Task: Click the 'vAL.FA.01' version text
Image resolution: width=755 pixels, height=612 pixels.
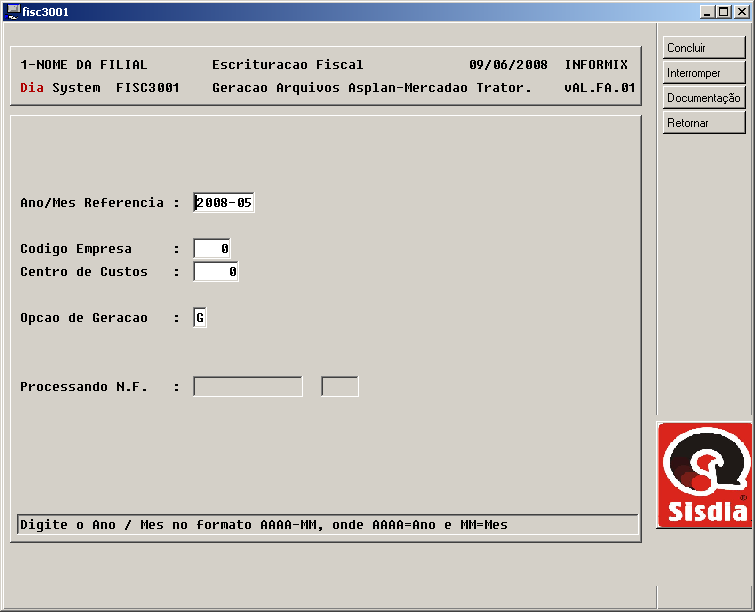Action: click(600, 88)
